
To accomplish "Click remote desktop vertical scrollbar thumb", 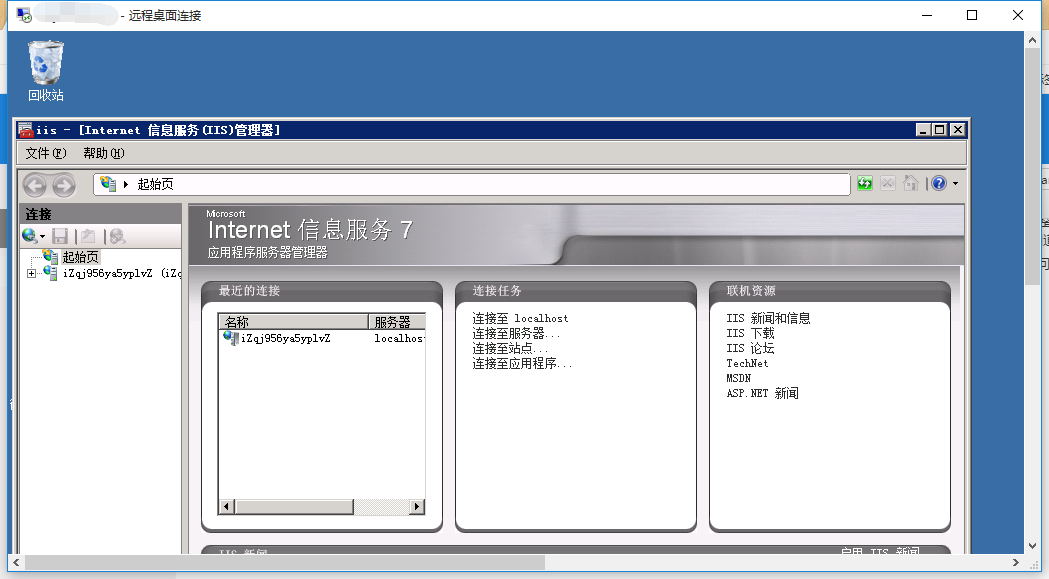I will pos(1032,166).
